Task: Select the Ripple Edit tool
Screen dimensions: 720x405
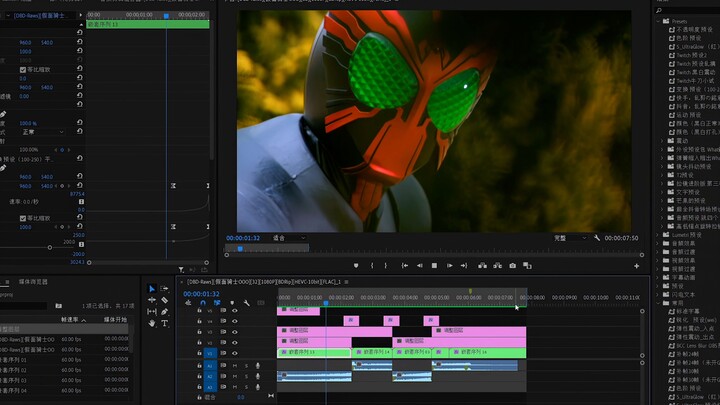Action: pos(152,300)
